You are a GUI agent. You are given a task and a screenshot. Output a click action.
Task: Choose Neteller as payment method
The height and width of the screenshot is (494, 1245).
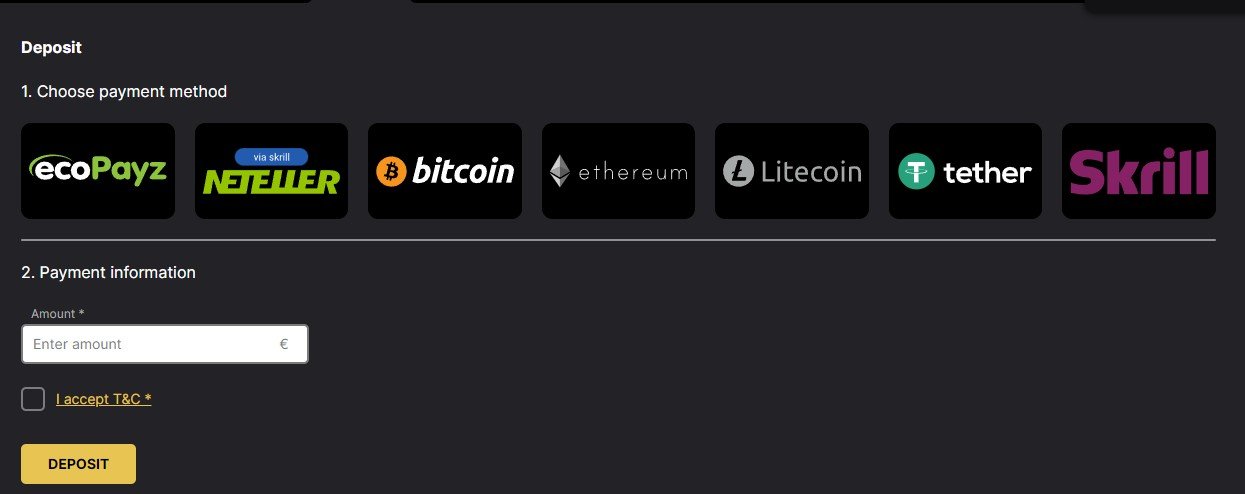click(271, 171)
